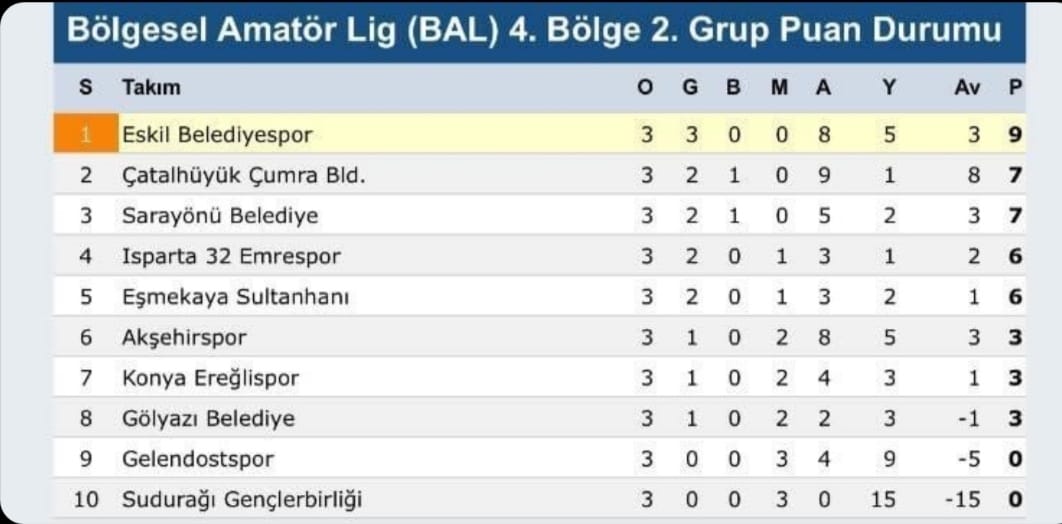
Task: Open Çatalhüyük Çumra Bld. team row
Action: coord(243,175)
